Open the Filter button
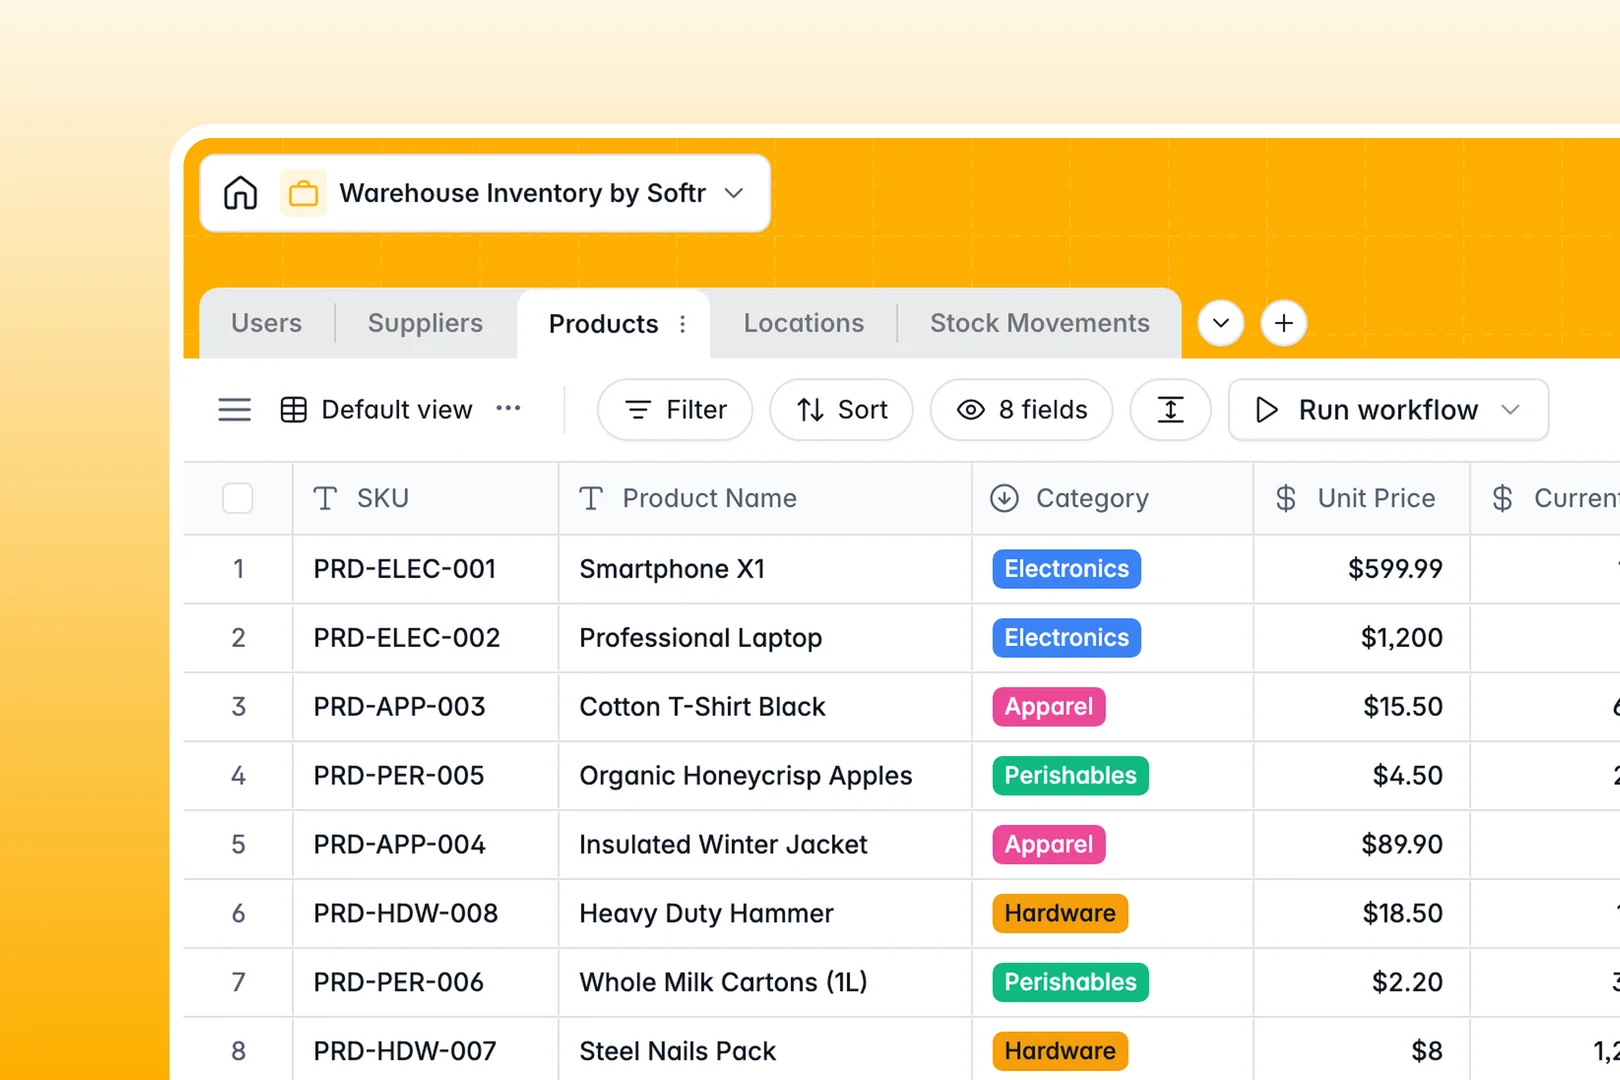Screen dimensions: 1620x1080 point(675,410)
